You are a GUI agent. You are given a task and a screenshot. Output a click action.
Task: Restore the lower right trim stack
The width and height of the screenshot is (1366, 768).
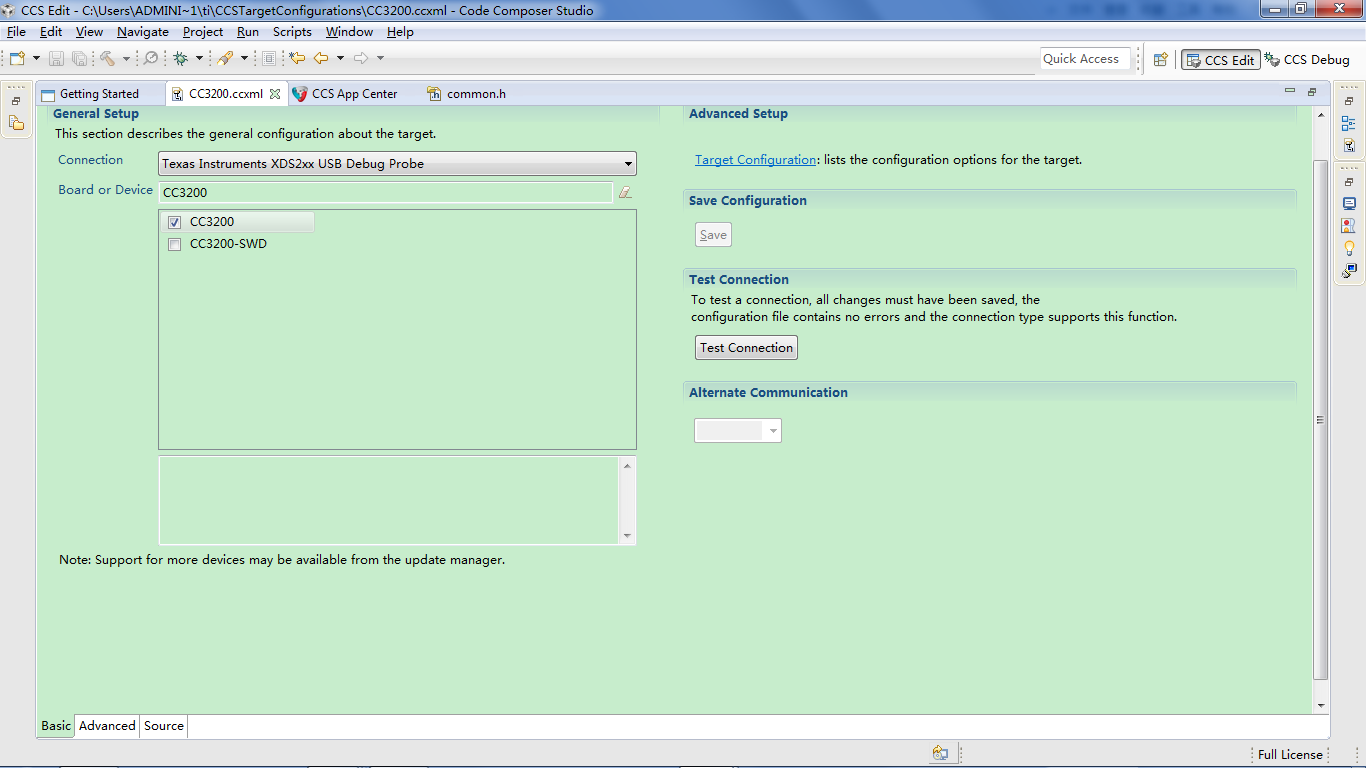tap(1349, 182)
